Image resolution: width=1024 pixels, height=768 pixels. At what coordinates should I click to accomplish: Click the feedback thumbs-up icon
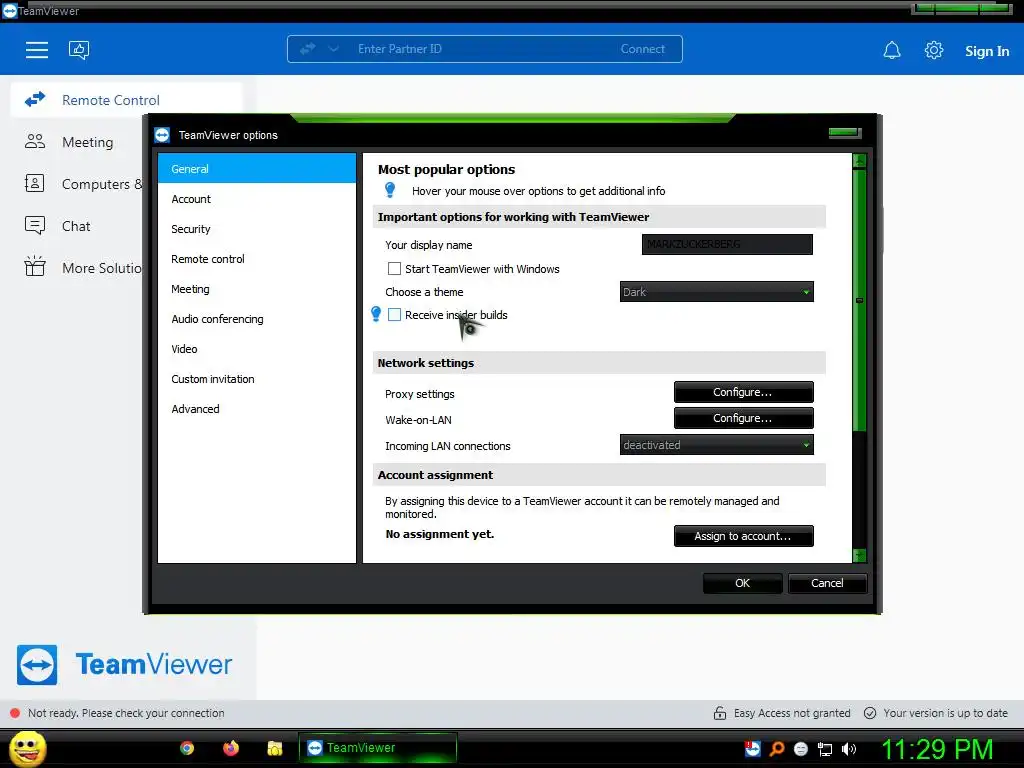click(79, 50)
